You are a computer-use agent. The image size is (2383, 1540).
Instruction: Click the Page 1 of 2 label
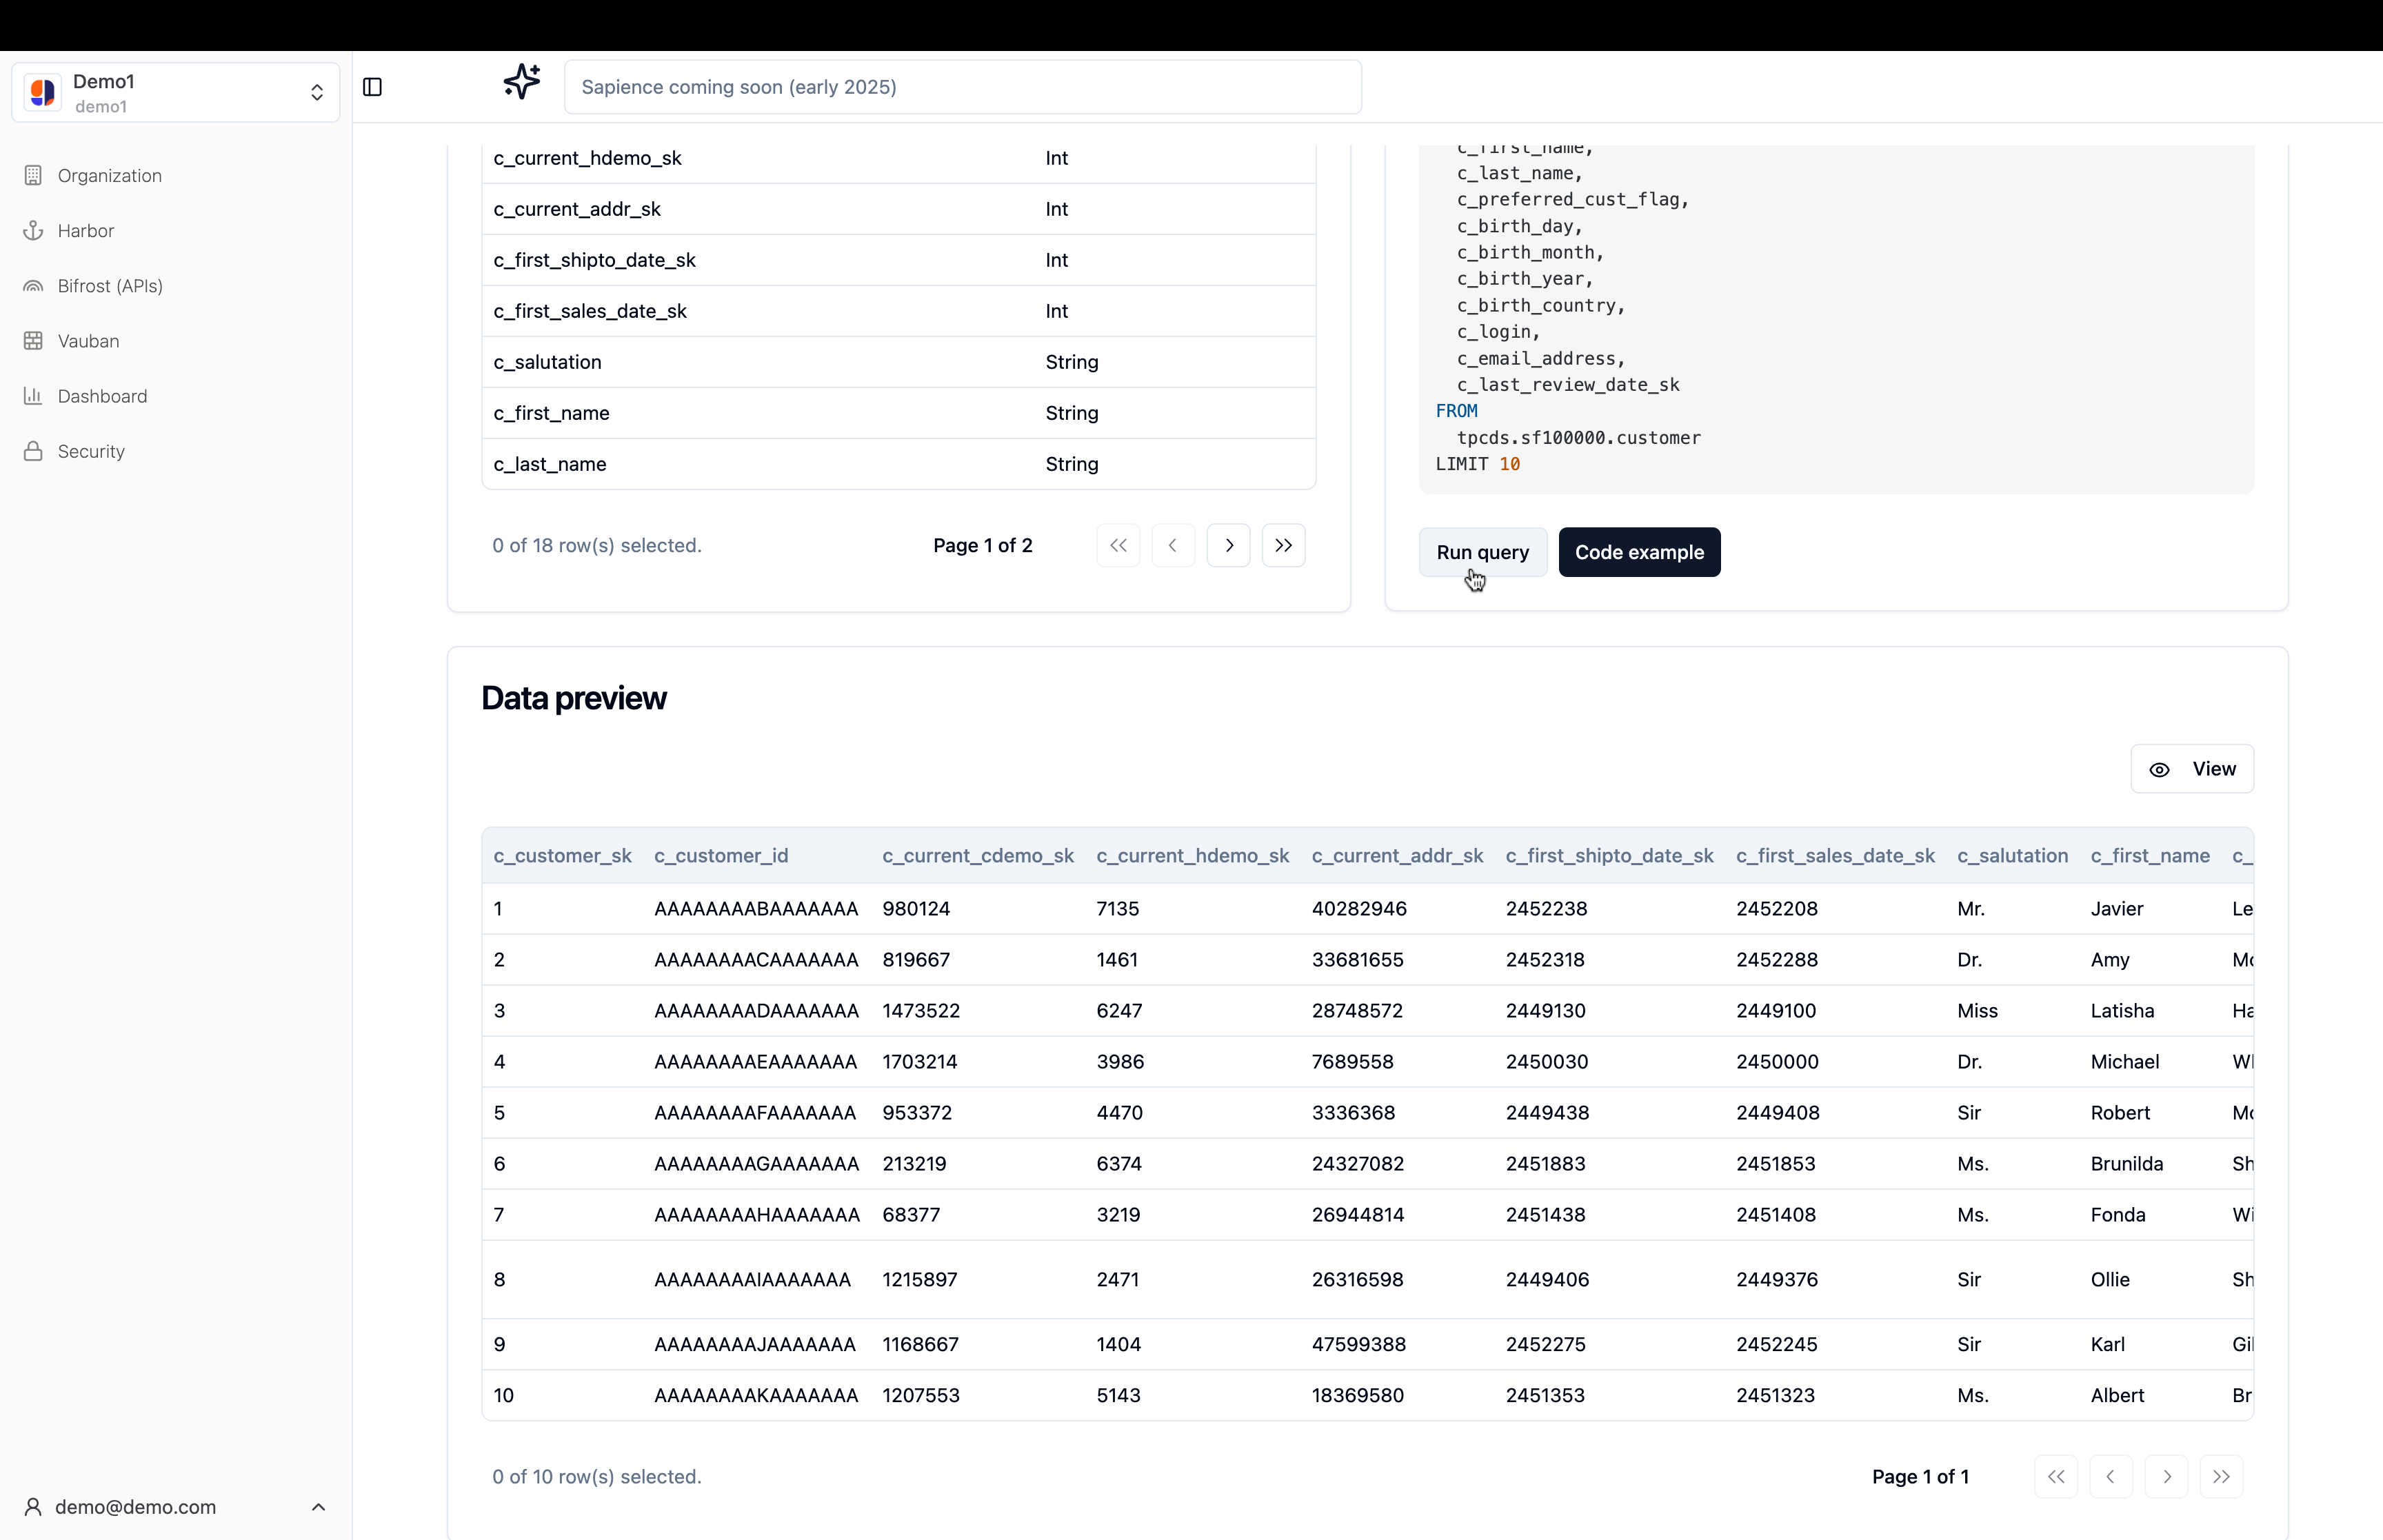click(x=982, y=545)
